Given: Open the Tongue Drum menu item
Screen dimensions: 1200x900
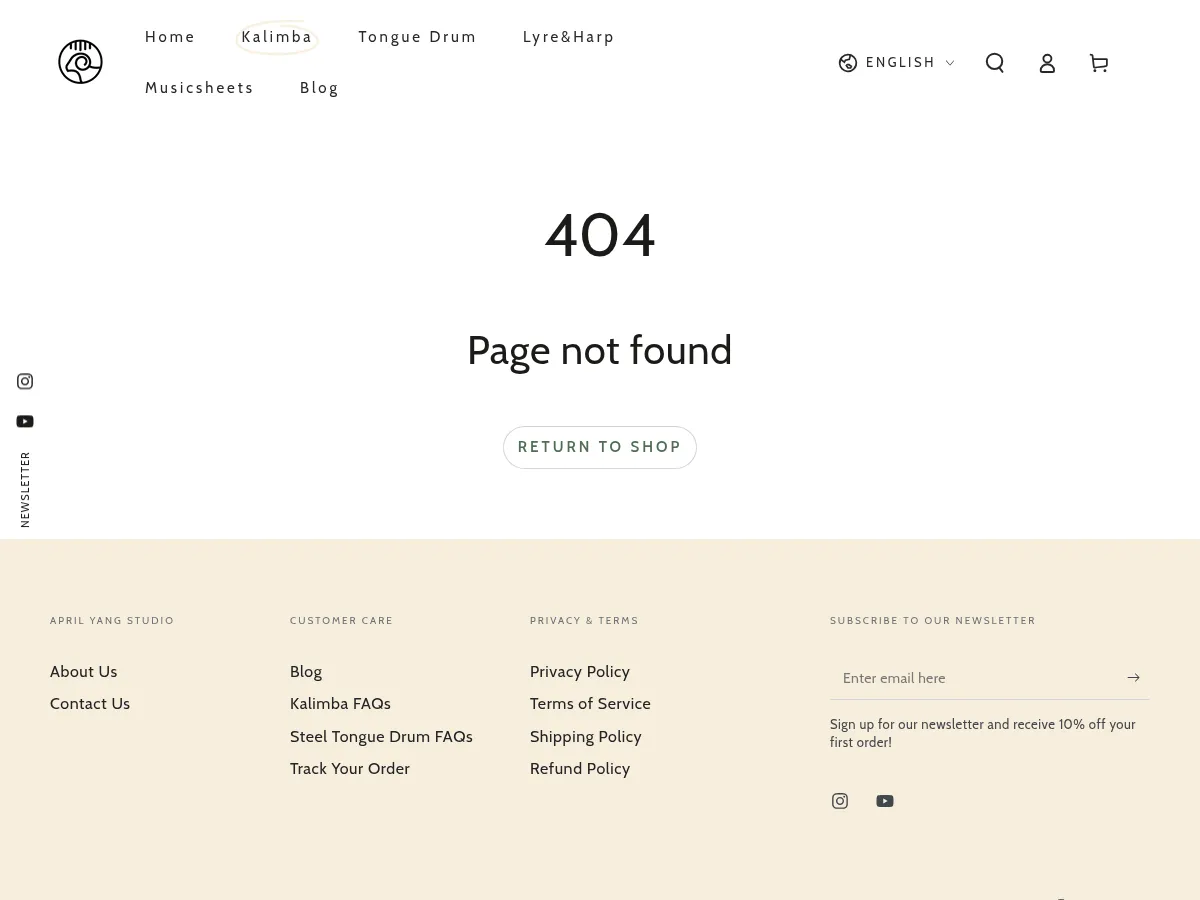Looking at the screenshot, I should click(417, 37).
